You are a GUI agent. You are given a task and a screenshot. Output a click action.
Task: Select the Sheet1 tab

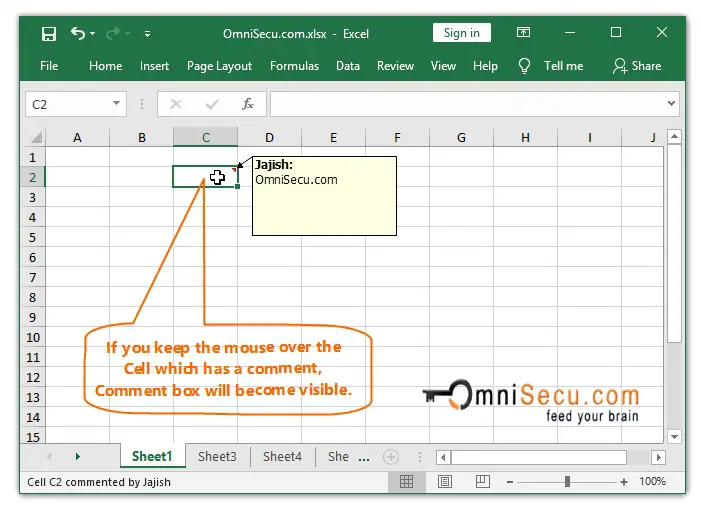click(152, 456)
